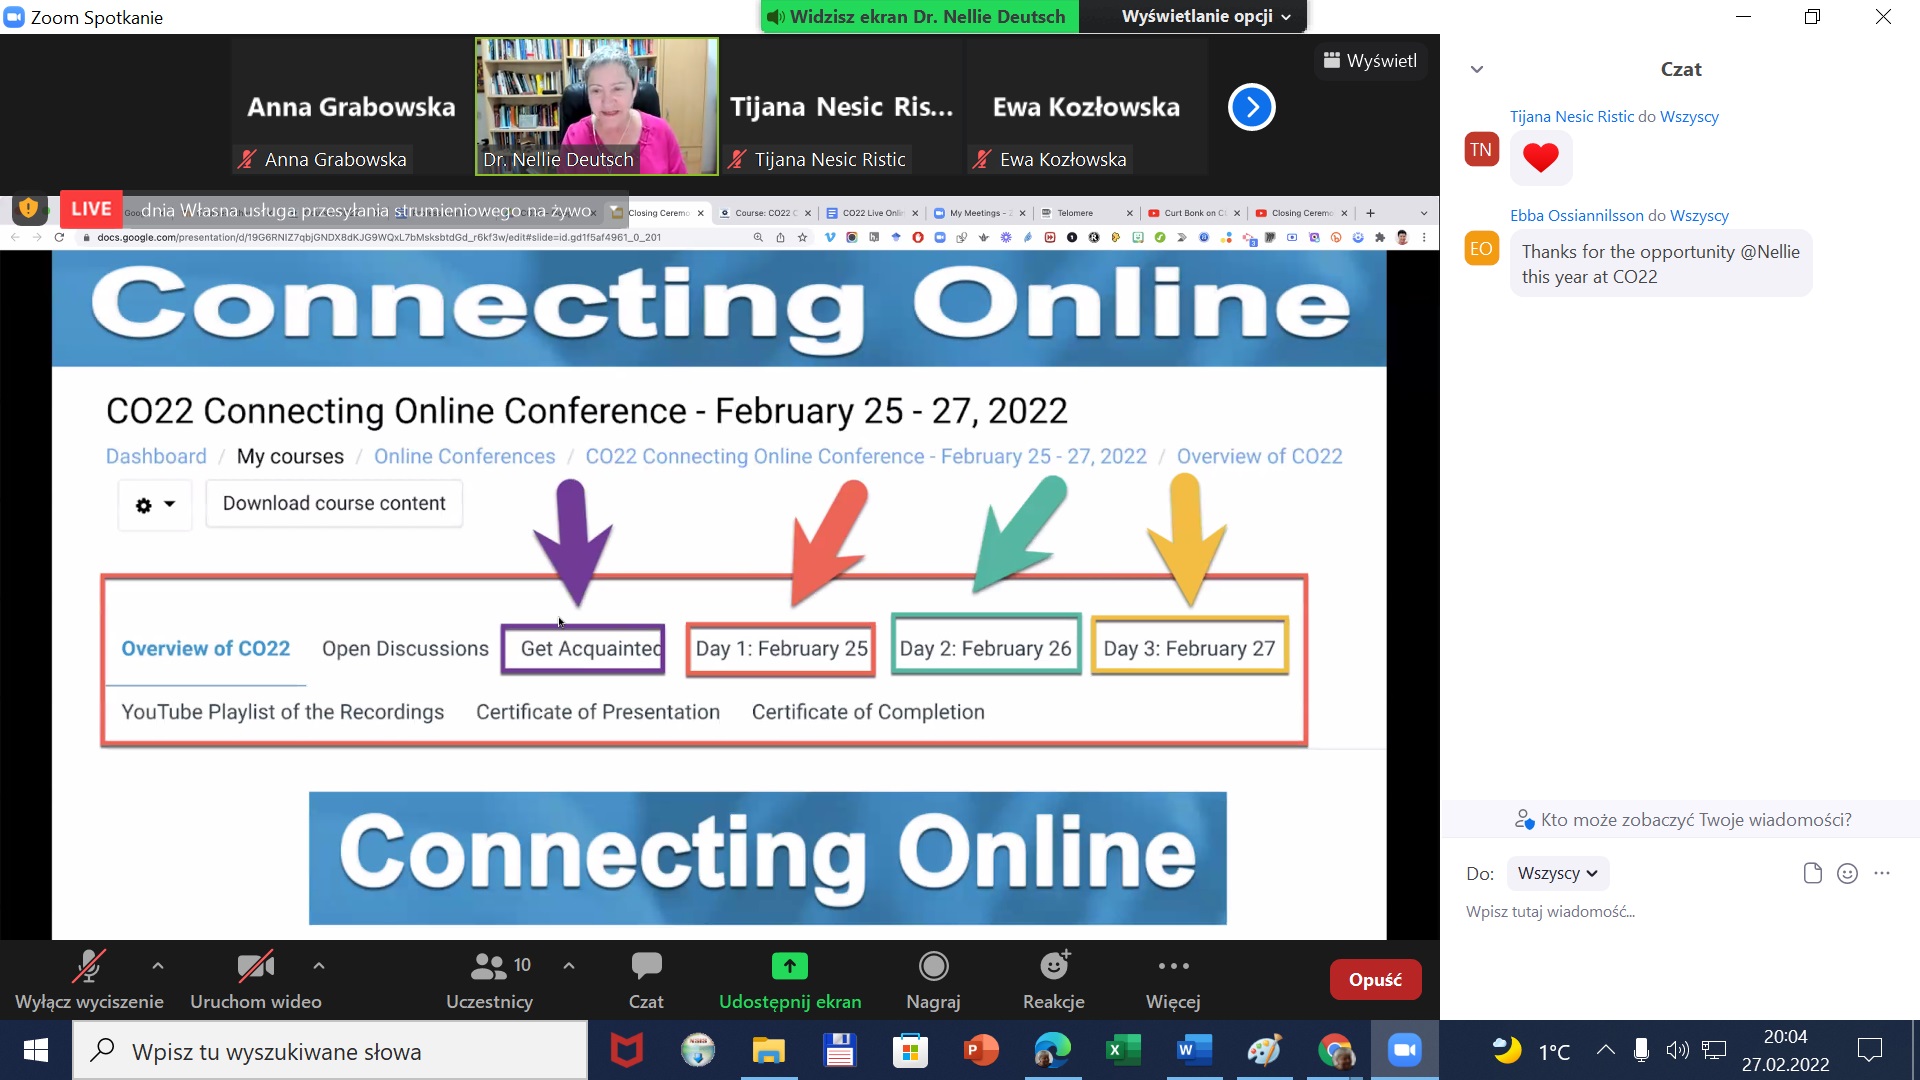Open File Explorer from taskbar
1920x1080 pixels.
(x=769, y=1051)
